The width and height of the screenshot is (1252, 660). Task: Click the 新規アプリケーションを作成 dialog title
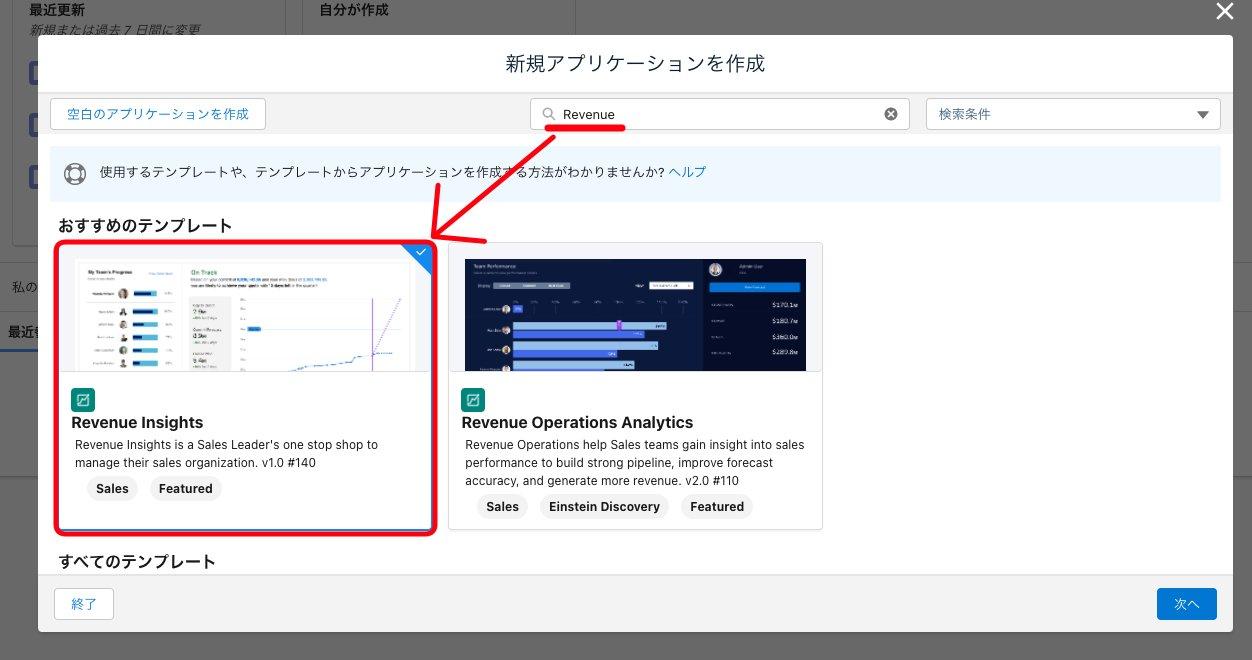pyautogui.click(x=635, y=64)
